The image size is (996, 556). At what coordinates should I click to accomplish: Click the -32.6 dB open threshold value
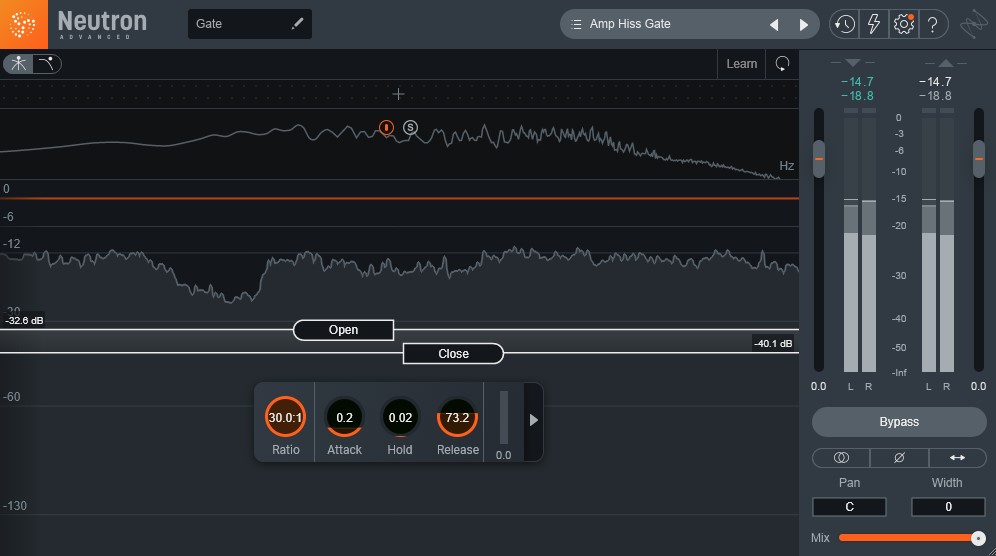point(25,320)
